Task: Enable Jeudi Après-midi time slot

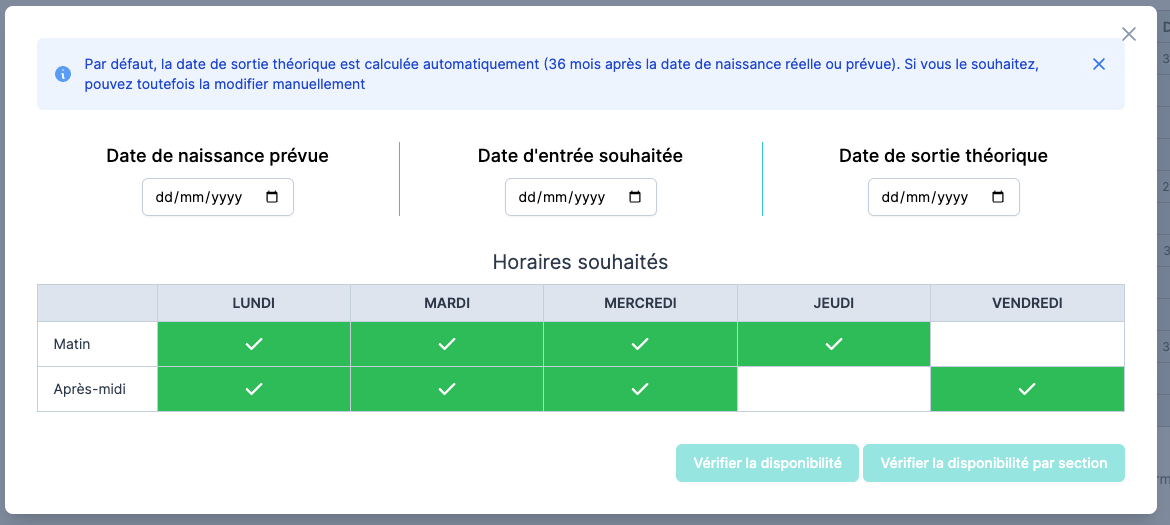Action: 834,389
